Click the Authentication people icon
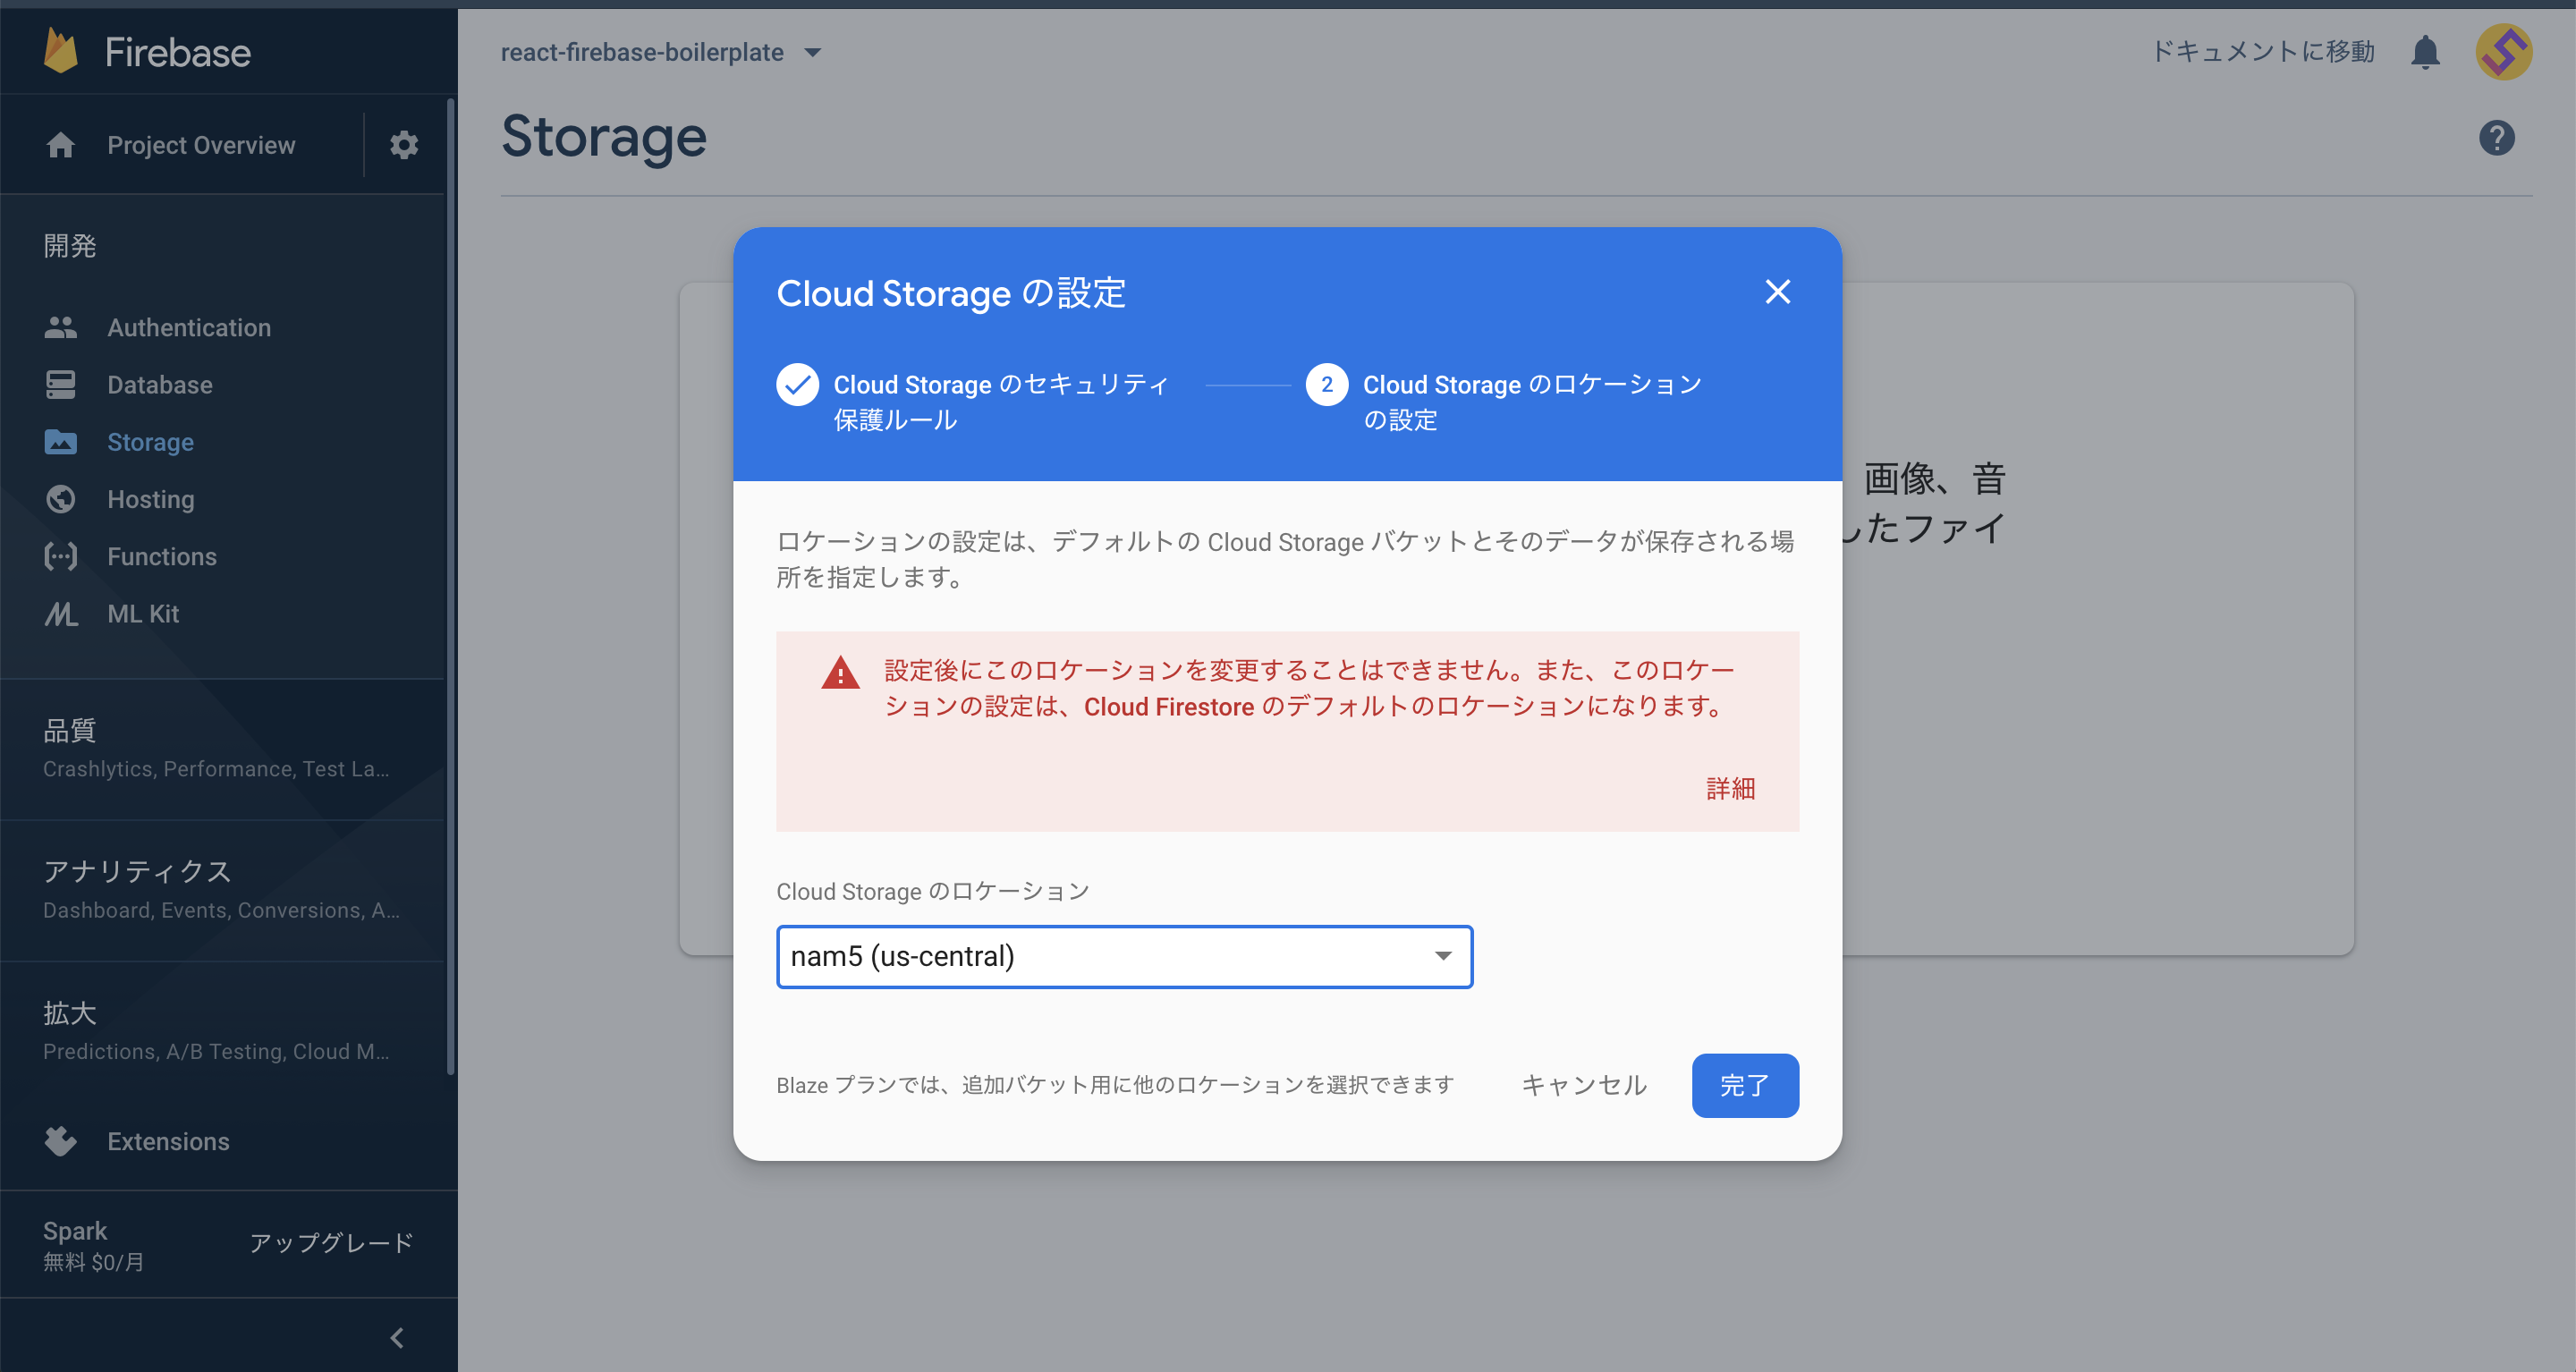Screen dimensions: 2576x1372 tap(61, 327)
